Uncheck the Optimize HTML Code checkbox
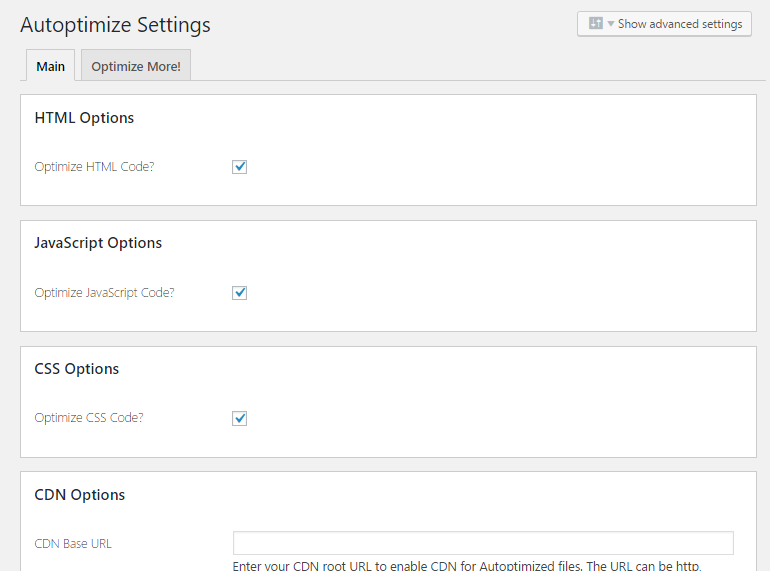770x571 pixels. tap(240, 167)
